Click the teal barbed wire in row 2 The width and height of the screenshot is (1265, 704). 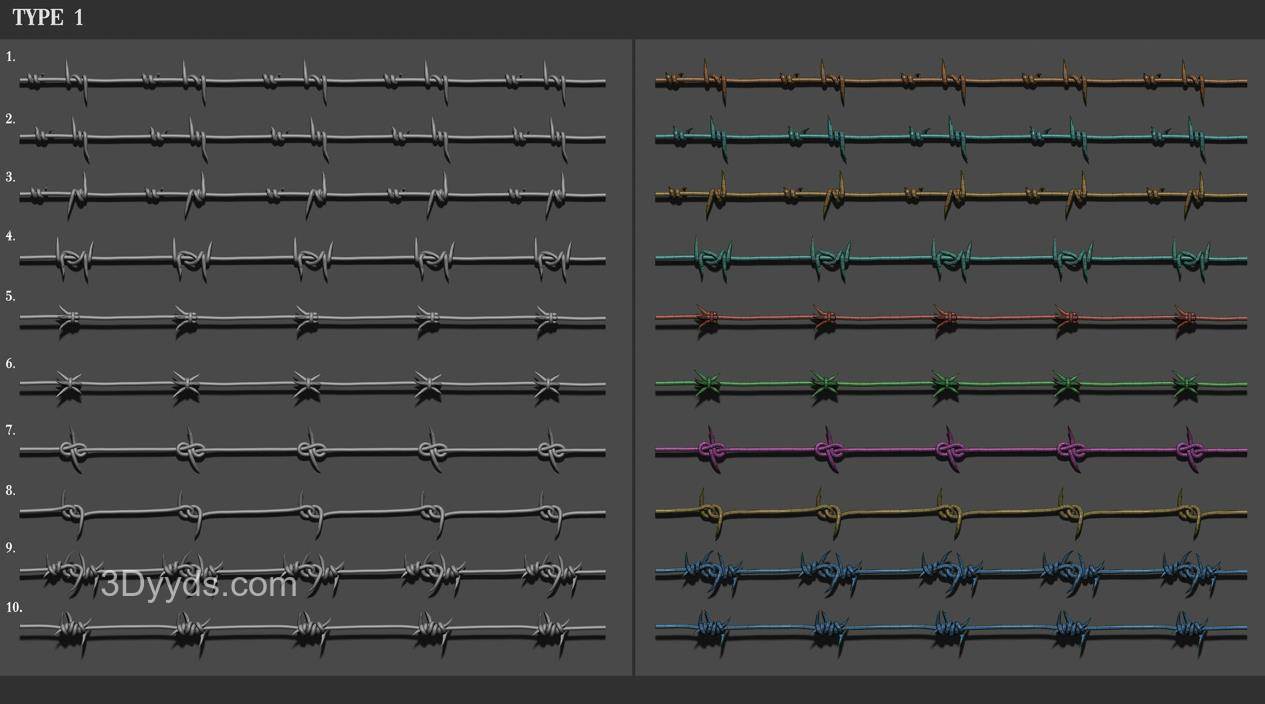(x=950, y=138)
